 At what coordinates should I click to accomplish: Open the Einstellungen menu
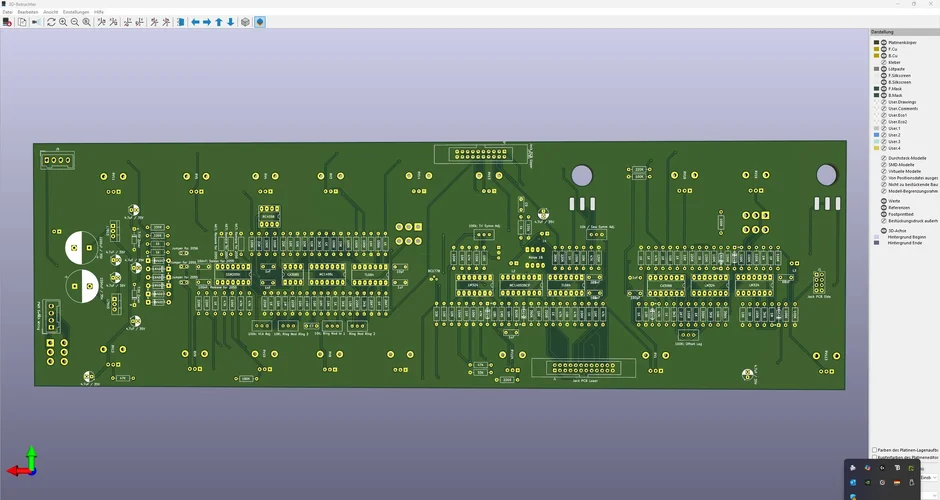click(x=76, y=12)
